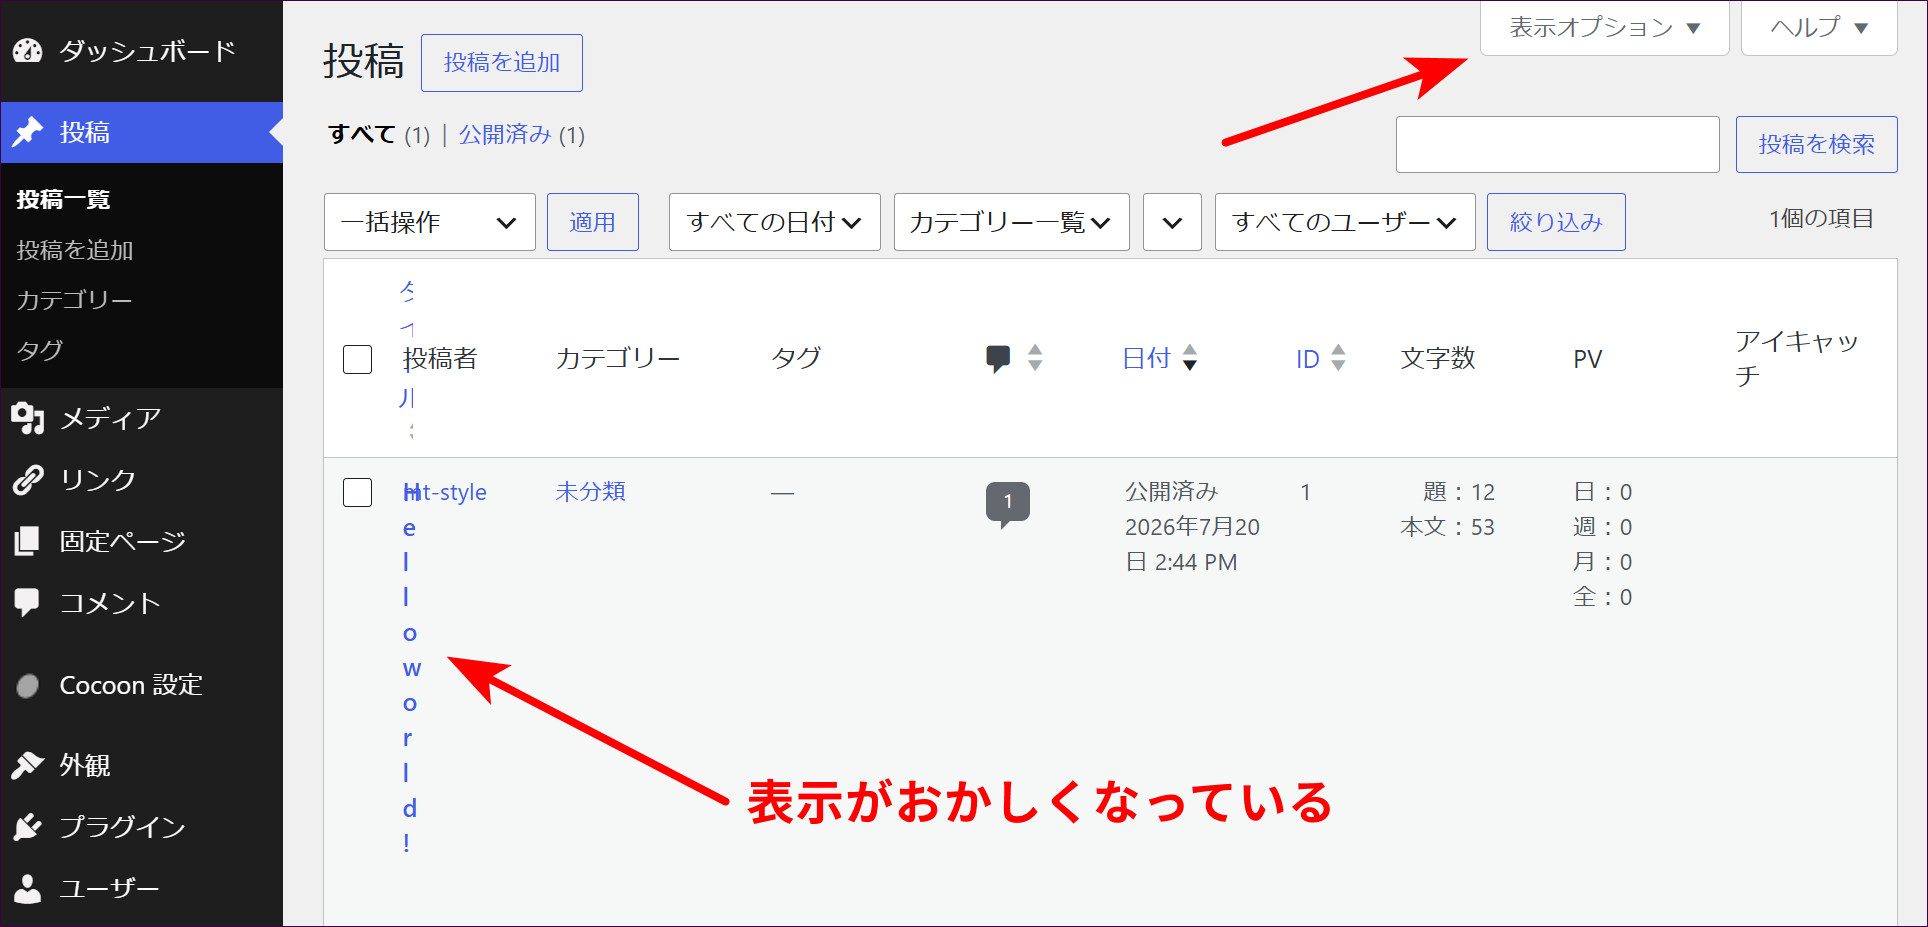Open プラグイン in the sidebar
1928x927 pixels.
142,827
